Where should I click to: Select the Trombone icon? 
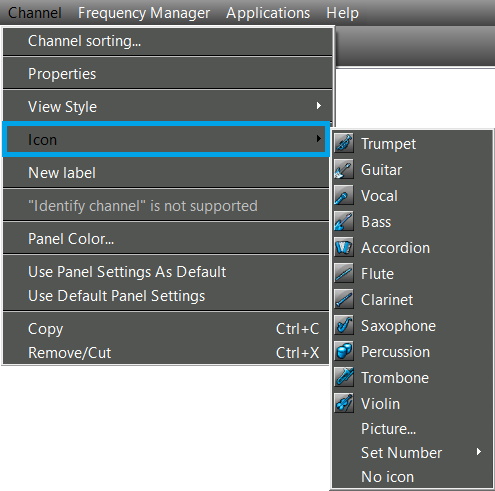[x=344, y=378]
